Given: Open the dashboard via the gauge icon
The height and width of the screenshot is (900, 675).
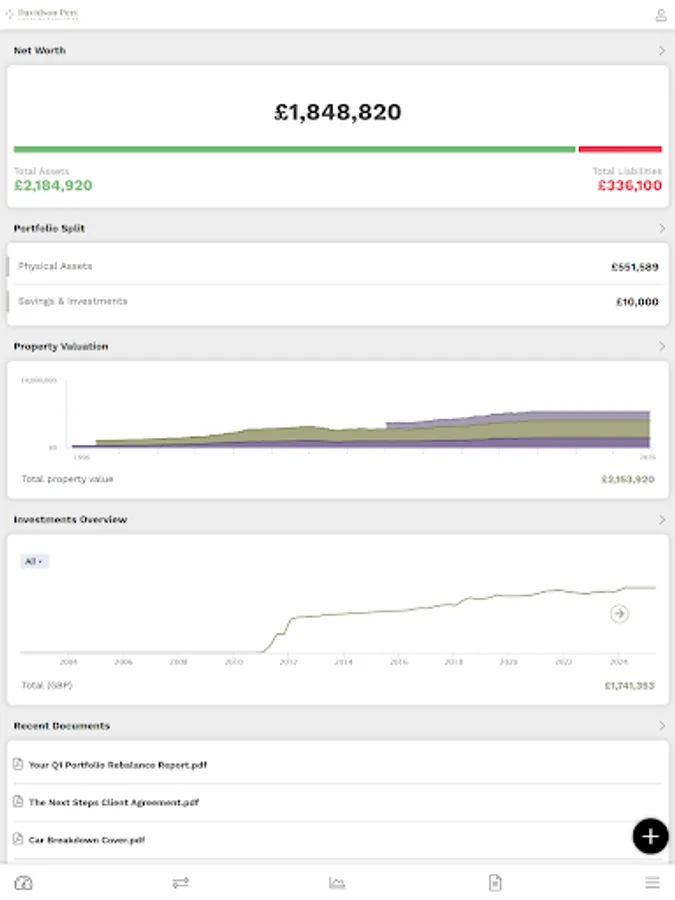Looking at the screenshot, I should (24, 882).
